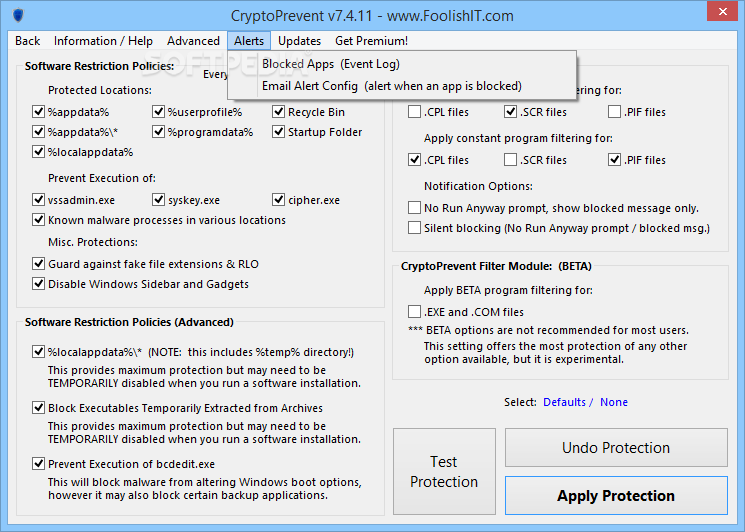The height and width of the screenshot is (532, 745).
Task: Close the CryptoPrevent window
Action: coord(722,11)
